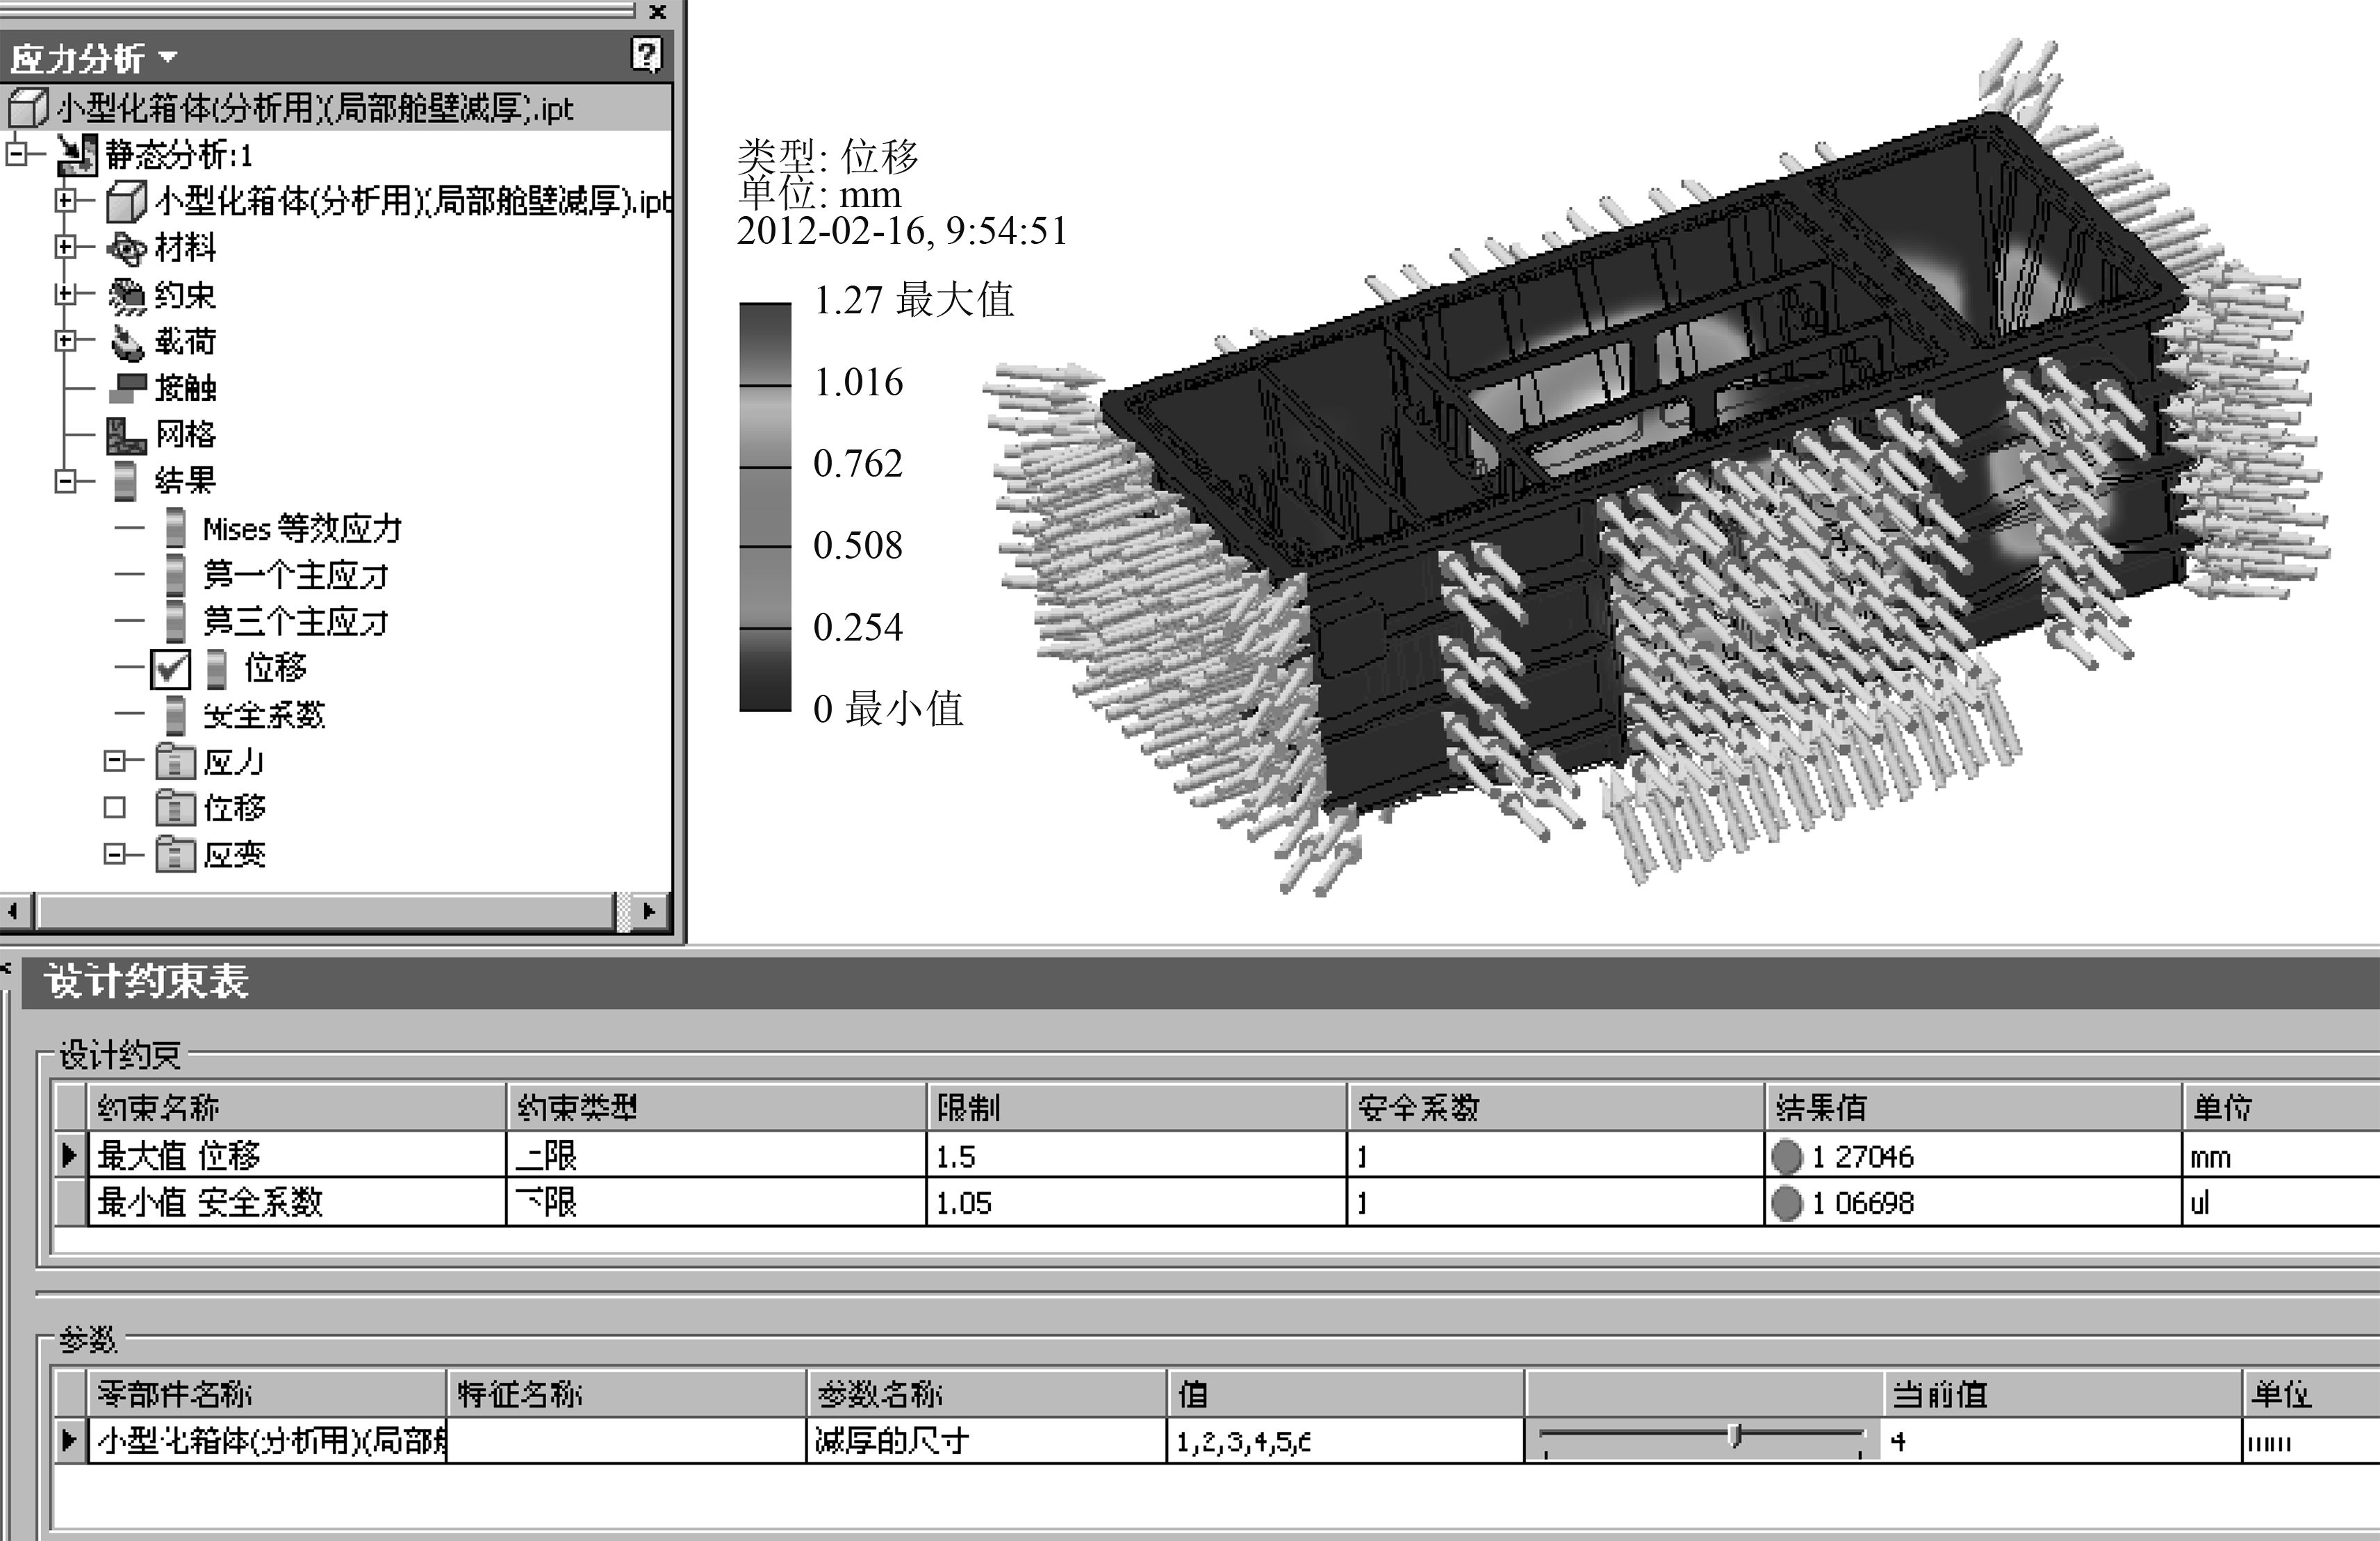Select 安全系数 safety factor result
Image resolution: width=2380 pixels, height=1541 pixels.
coord(264,715)
